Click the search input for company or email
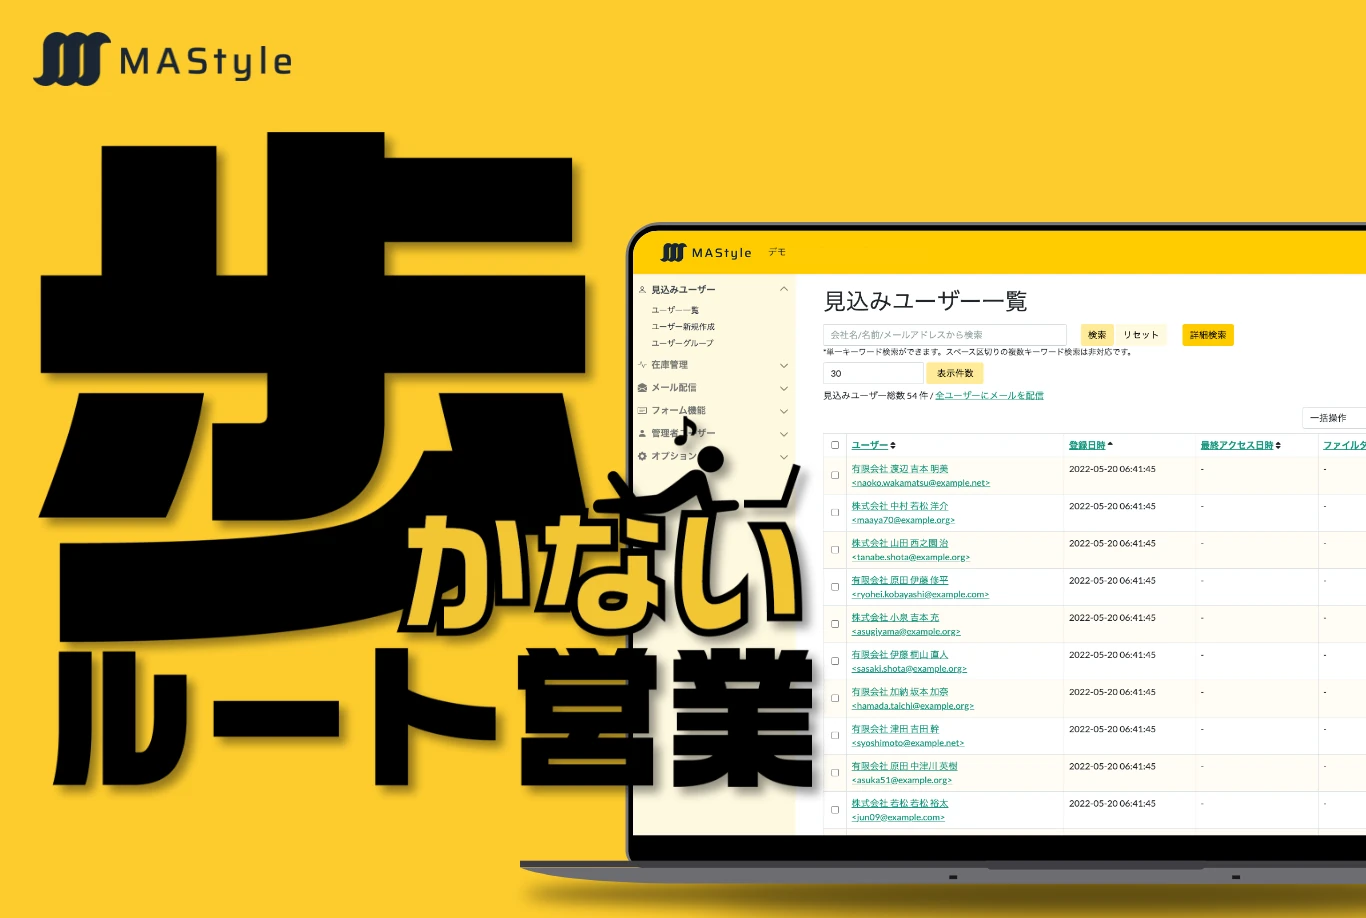This screenshot has height=918, width=1366. pos(945,334)
